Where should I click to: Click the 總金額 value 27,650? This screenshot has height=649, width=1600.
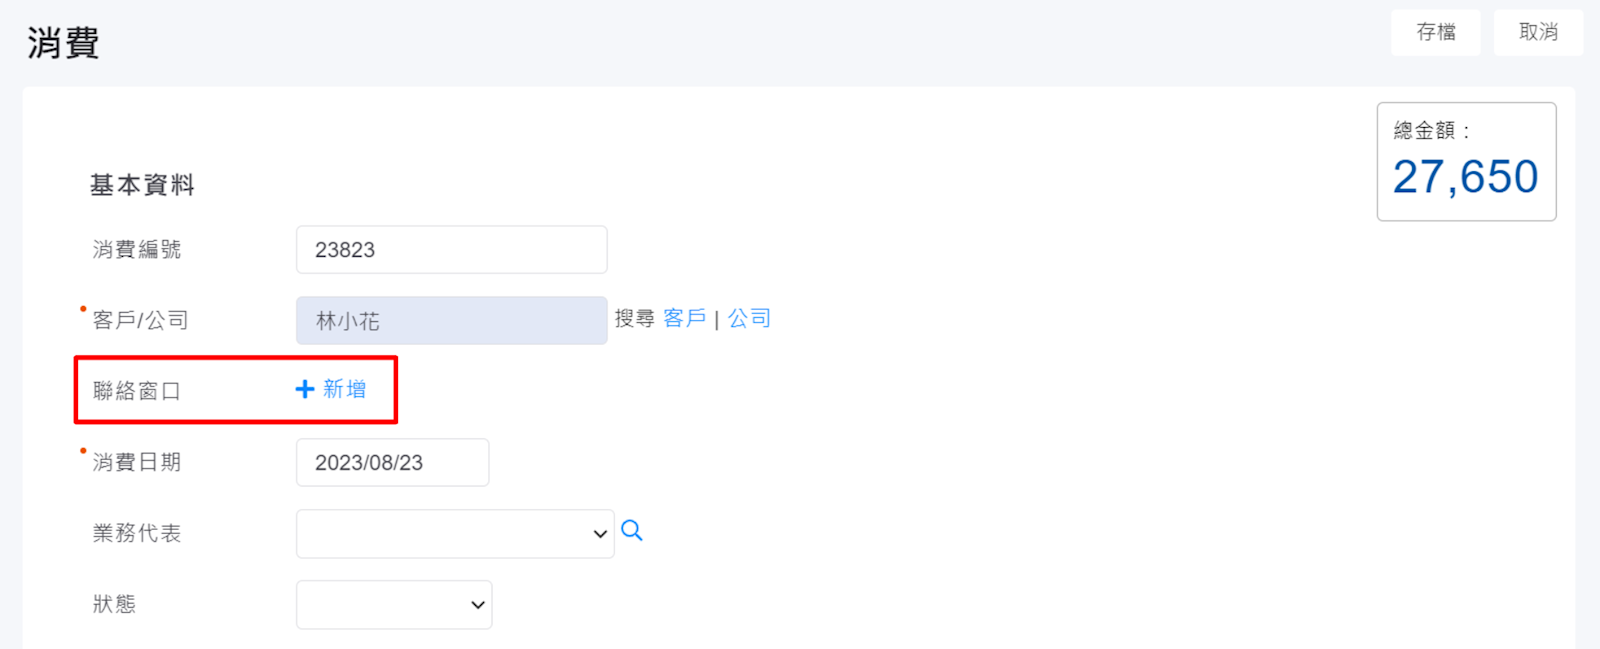click(x=1465, y=177)
